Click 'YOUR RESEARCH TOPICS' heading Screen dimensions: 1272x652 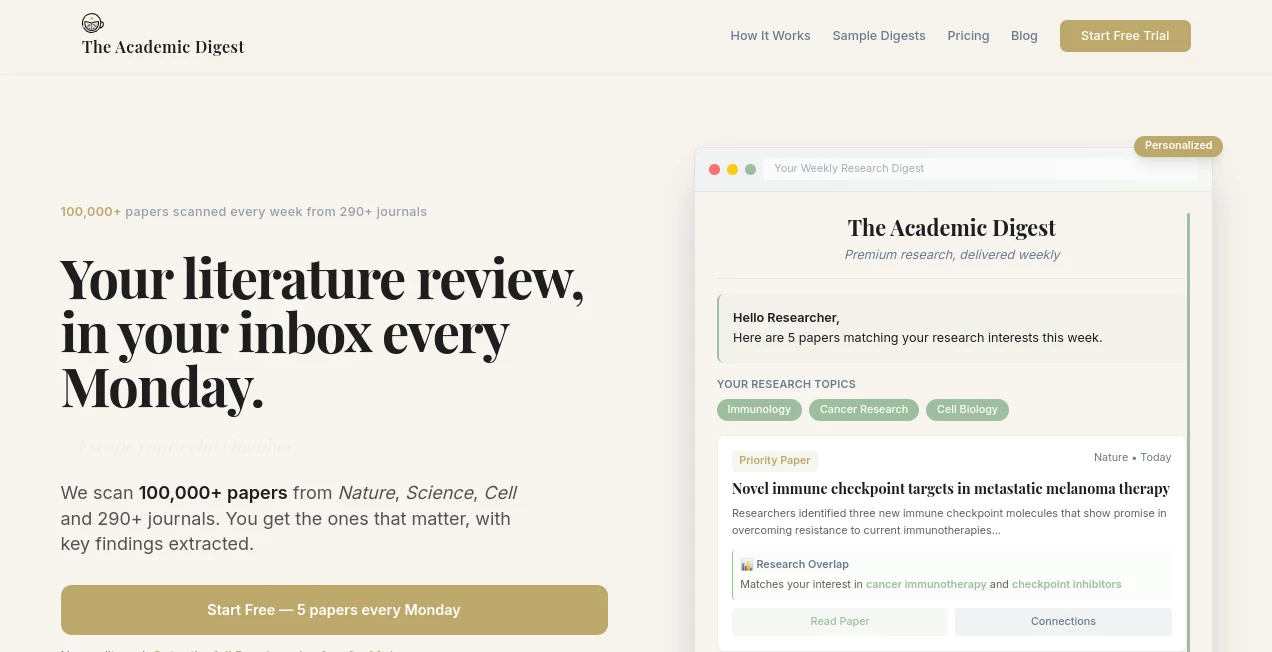[786, 384]
